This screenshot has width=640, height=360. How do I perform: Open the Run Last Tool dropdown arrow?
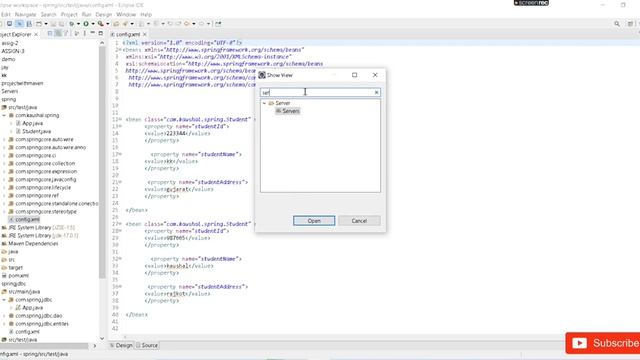(108, 24)
